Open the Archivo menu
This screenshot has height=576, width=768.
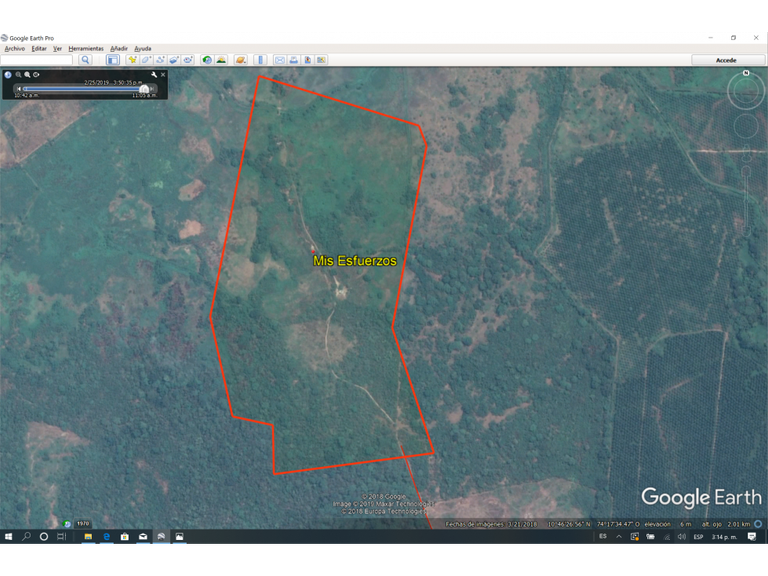tap(15, 48)
